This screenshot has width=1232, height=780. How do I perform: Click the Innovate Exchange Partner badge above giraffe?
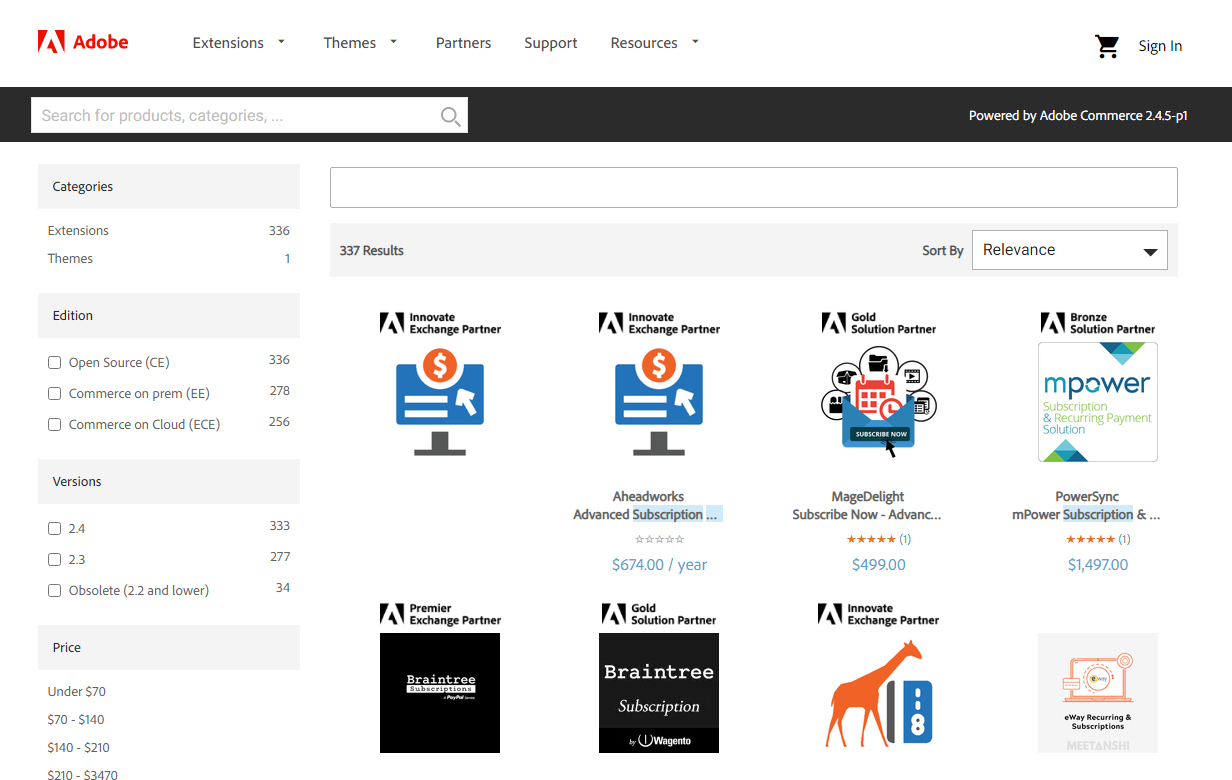pyautogui.click(x=878, y=614)
